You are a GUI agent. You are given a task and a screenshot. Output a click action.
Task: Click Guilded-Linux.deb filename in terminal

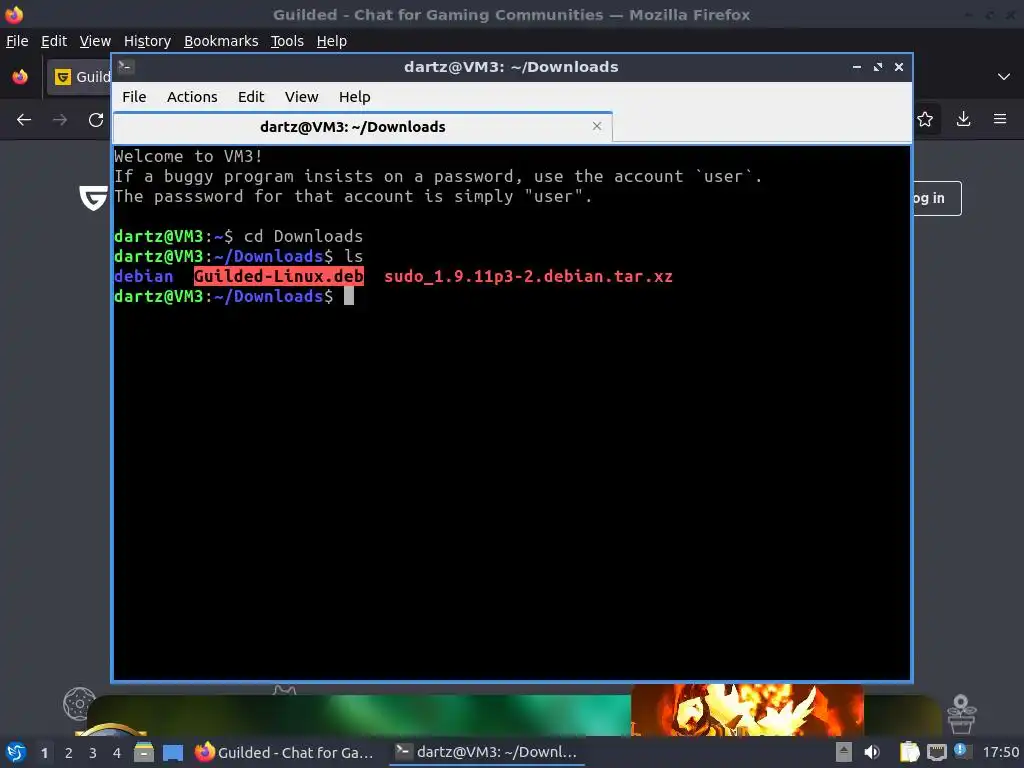coord(279,276)
